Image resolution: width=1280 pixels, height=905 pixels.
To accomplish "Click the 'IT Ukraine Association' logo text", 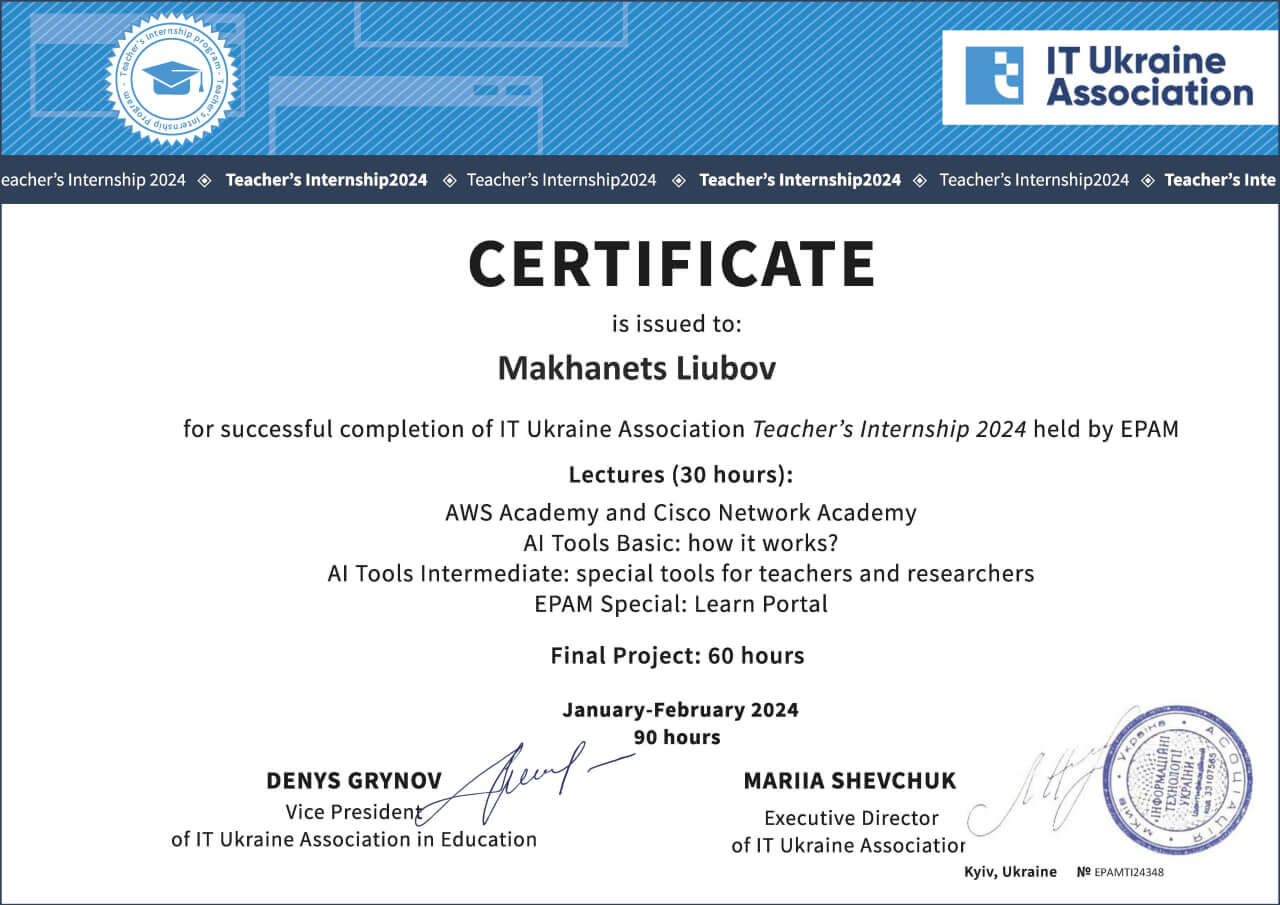I will [1149, 76].
